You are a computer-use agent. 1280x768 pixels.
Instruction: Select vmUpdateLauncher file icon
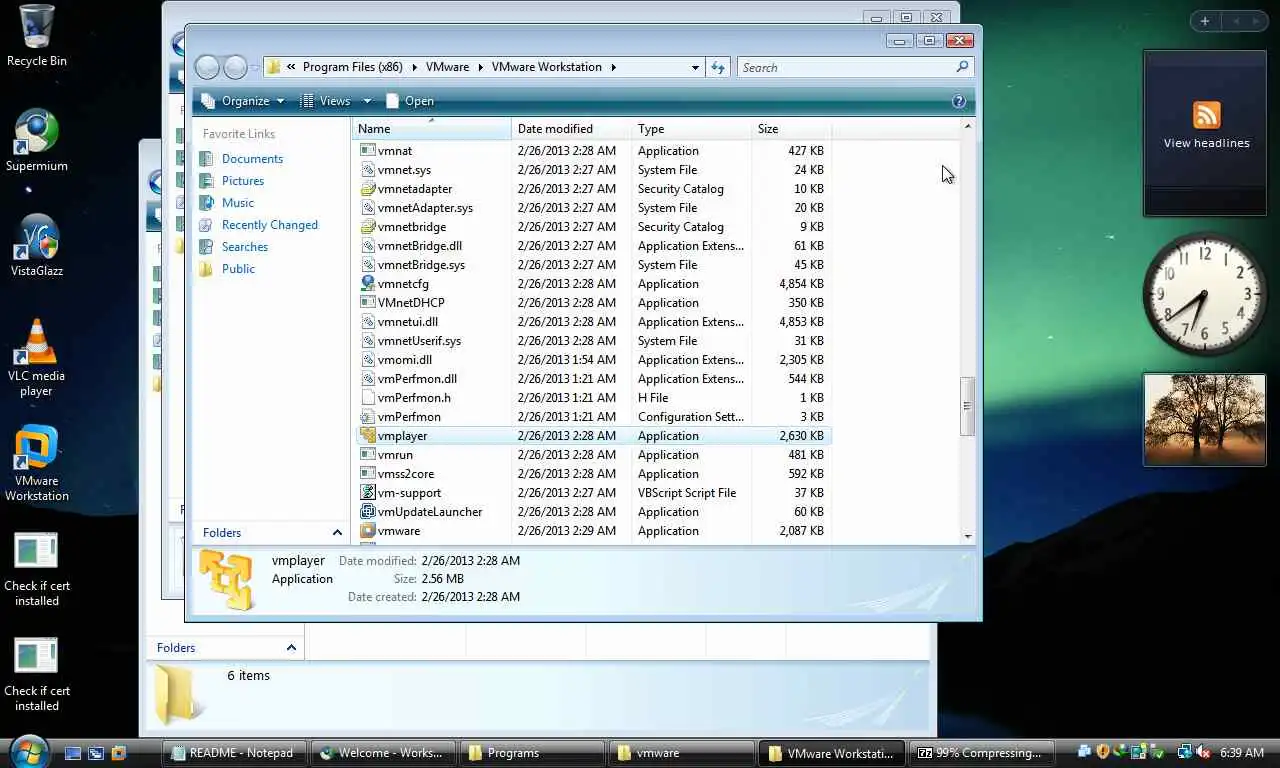(x=367, y=512)
